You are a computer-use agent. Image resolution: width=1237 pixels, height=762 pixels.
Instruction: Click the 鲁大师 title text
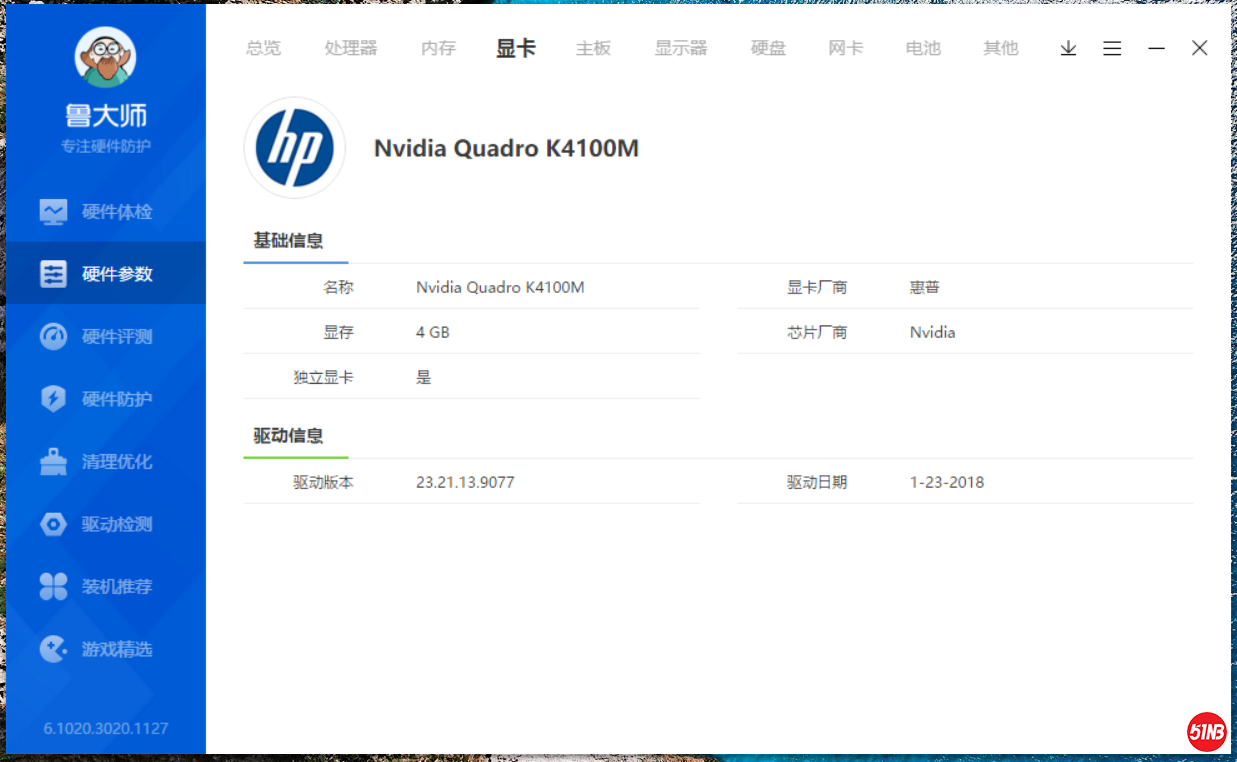(106, 116)
